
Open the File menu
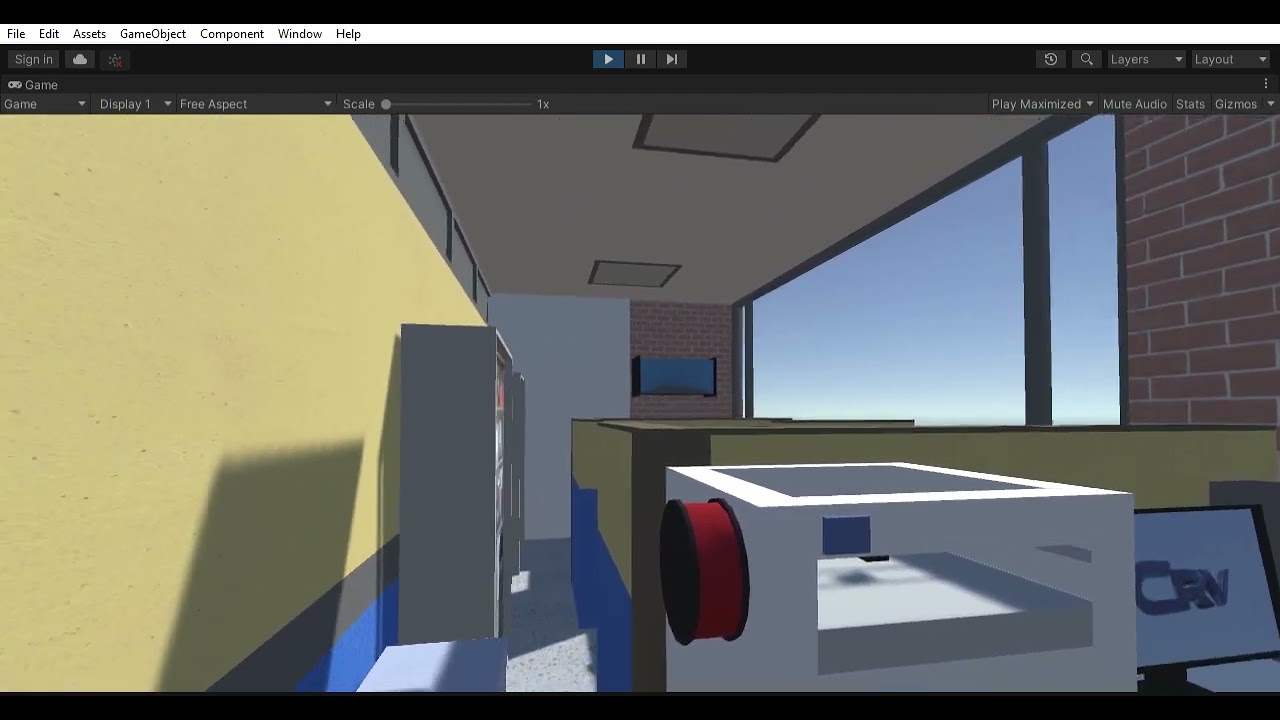(x=16, y=34)
